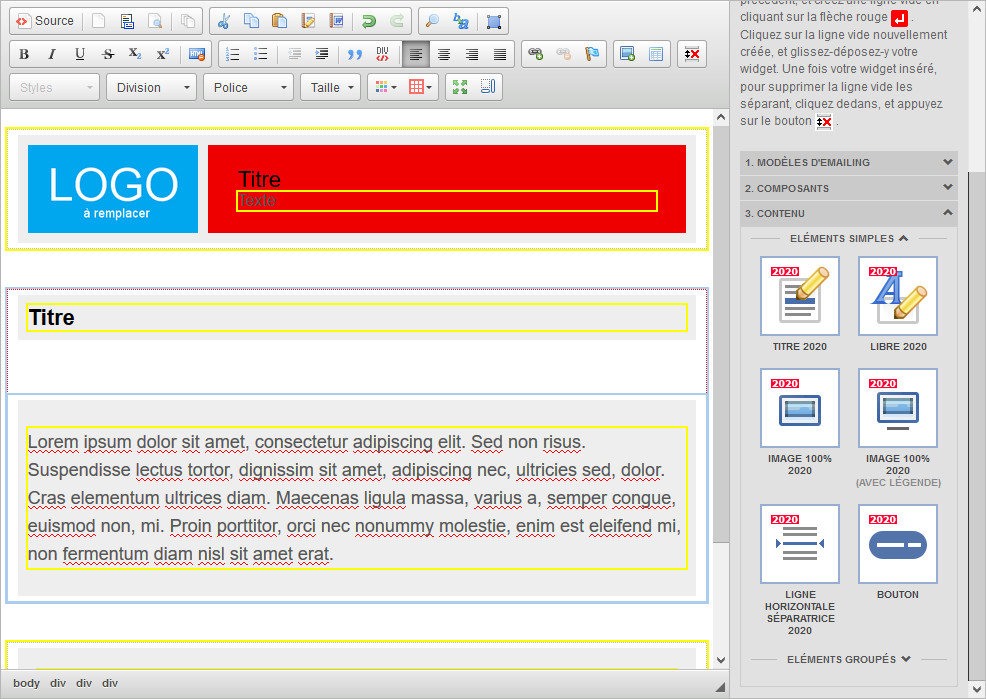Expand the Eléments groupés group

(x=849, y=659)
